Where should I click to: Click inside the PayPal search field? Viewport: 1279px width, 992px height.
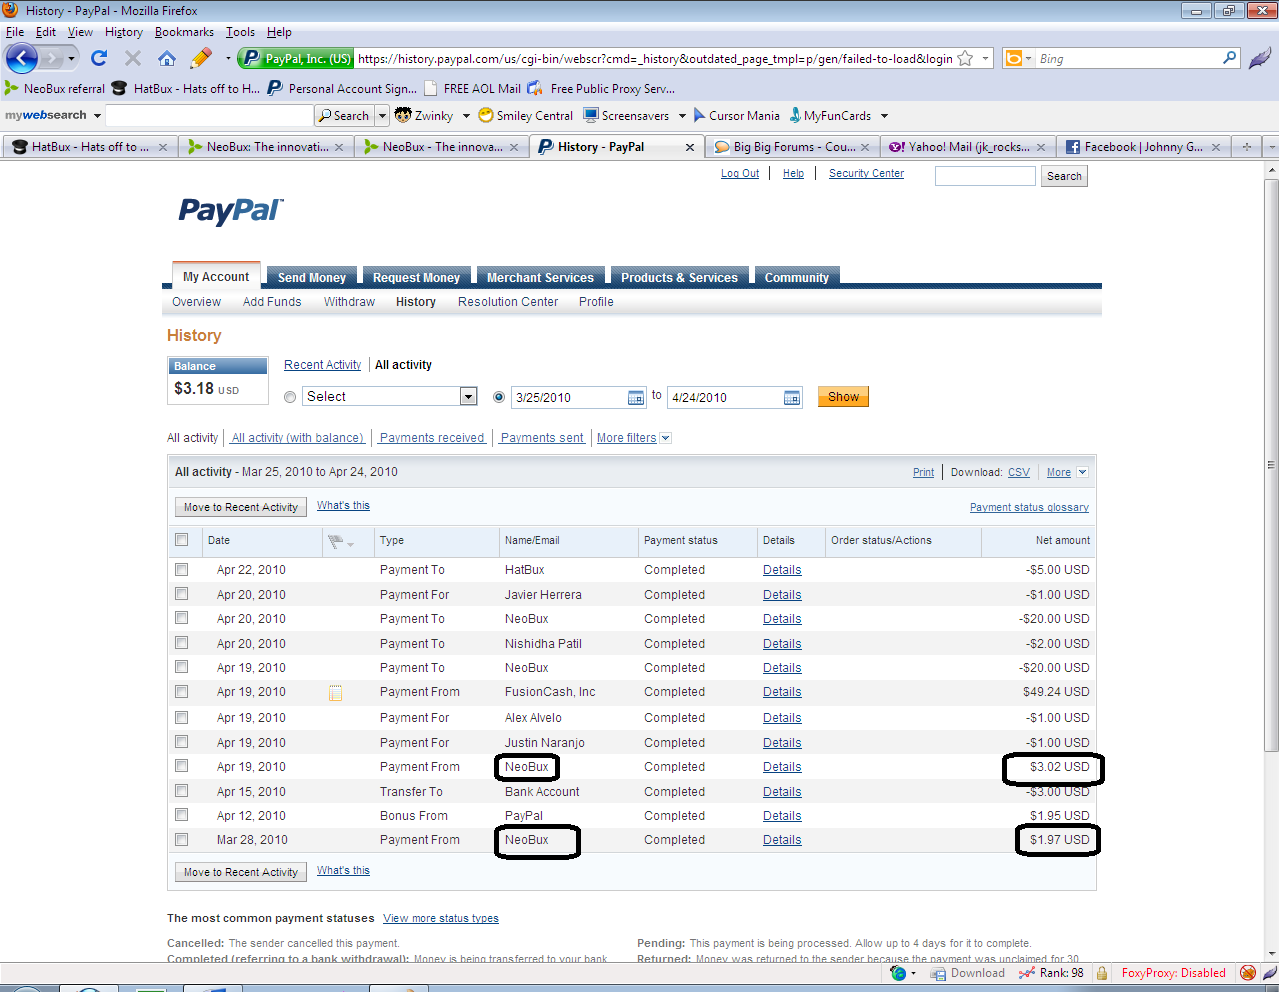(984, 175)
